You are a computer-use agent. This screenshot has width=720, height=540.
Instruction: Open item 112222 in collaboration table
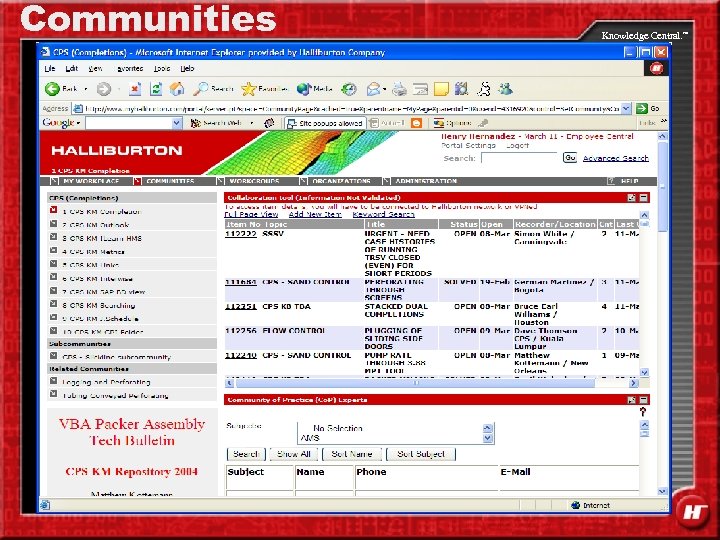pyautogui.click(x=241, y=234)
